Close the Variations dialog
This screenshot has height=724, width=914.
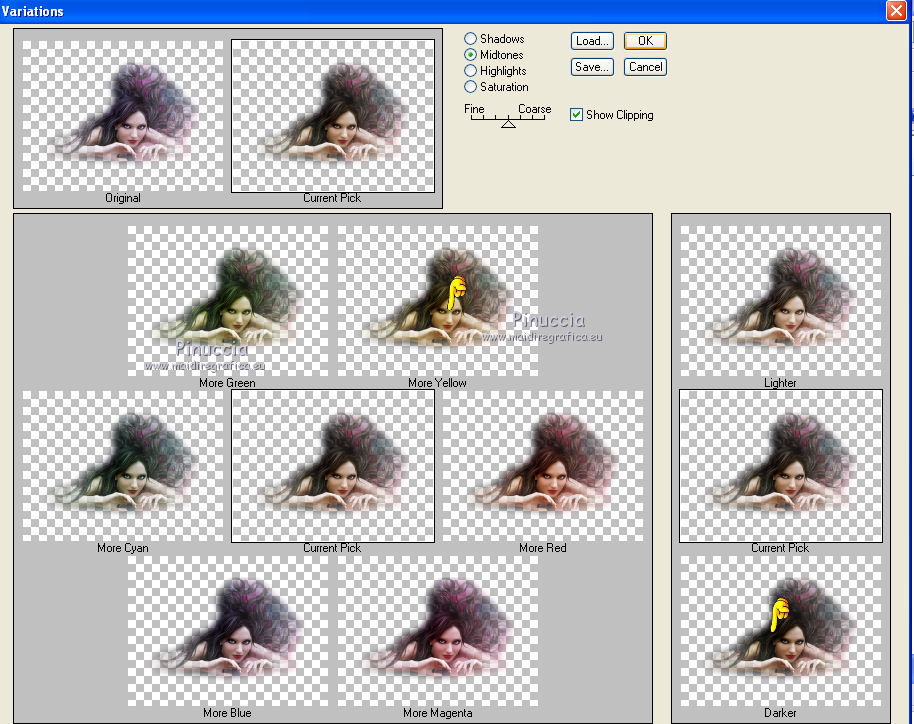tap(895, 10)
